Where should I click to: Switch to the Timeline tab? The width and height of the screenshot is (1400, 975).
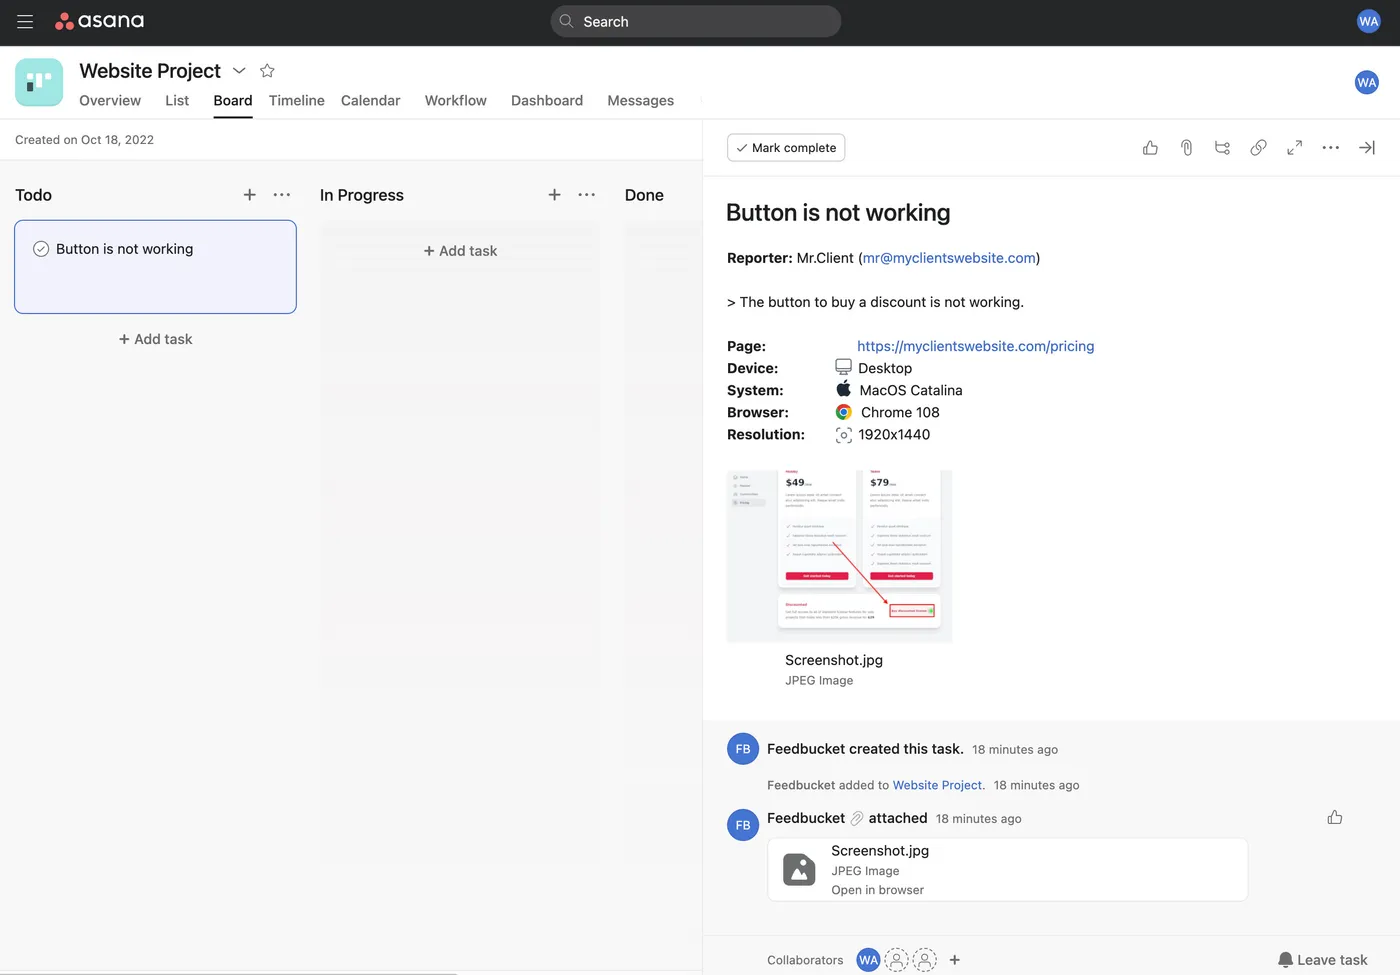point(296,100)
